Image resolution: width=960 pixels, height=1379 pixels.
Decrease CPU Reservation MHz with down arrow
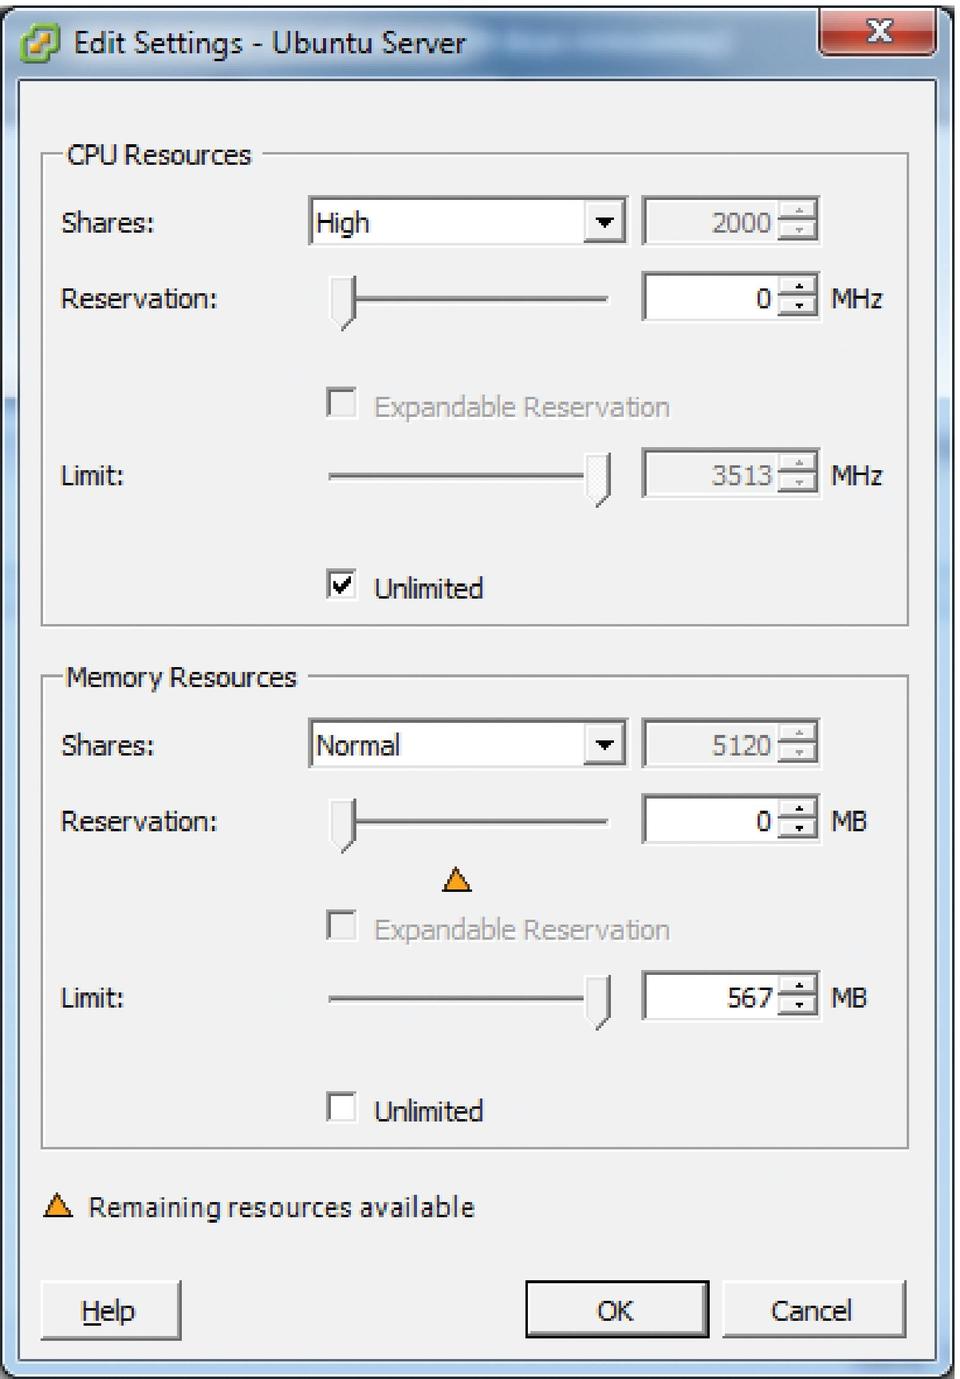pyautogui.click(x=797, y=308)
